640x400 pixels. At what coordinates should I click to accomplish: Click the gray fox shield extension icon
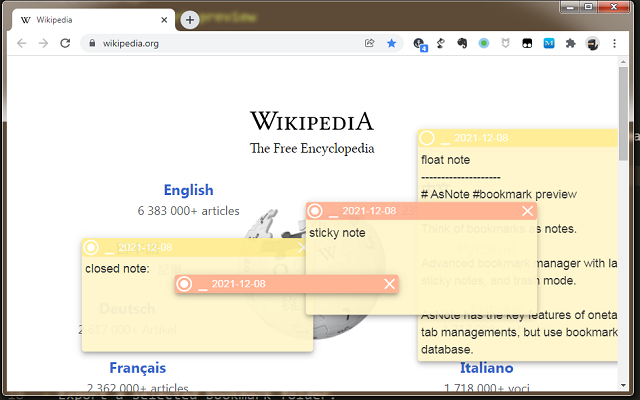pyautogui.click(x=505, y=43)
